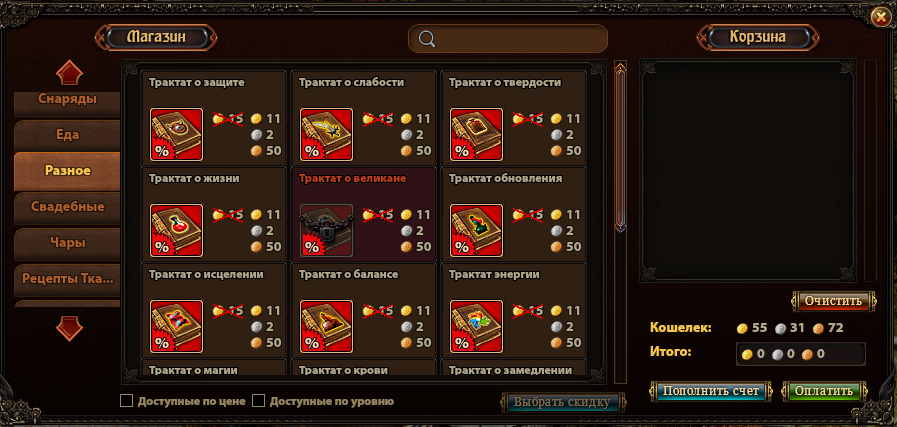Image resolution: width=897 pixels, height=427 pixels.
Task: Click the item list vertical scrollbar handle
Action: tap(620, 148)
